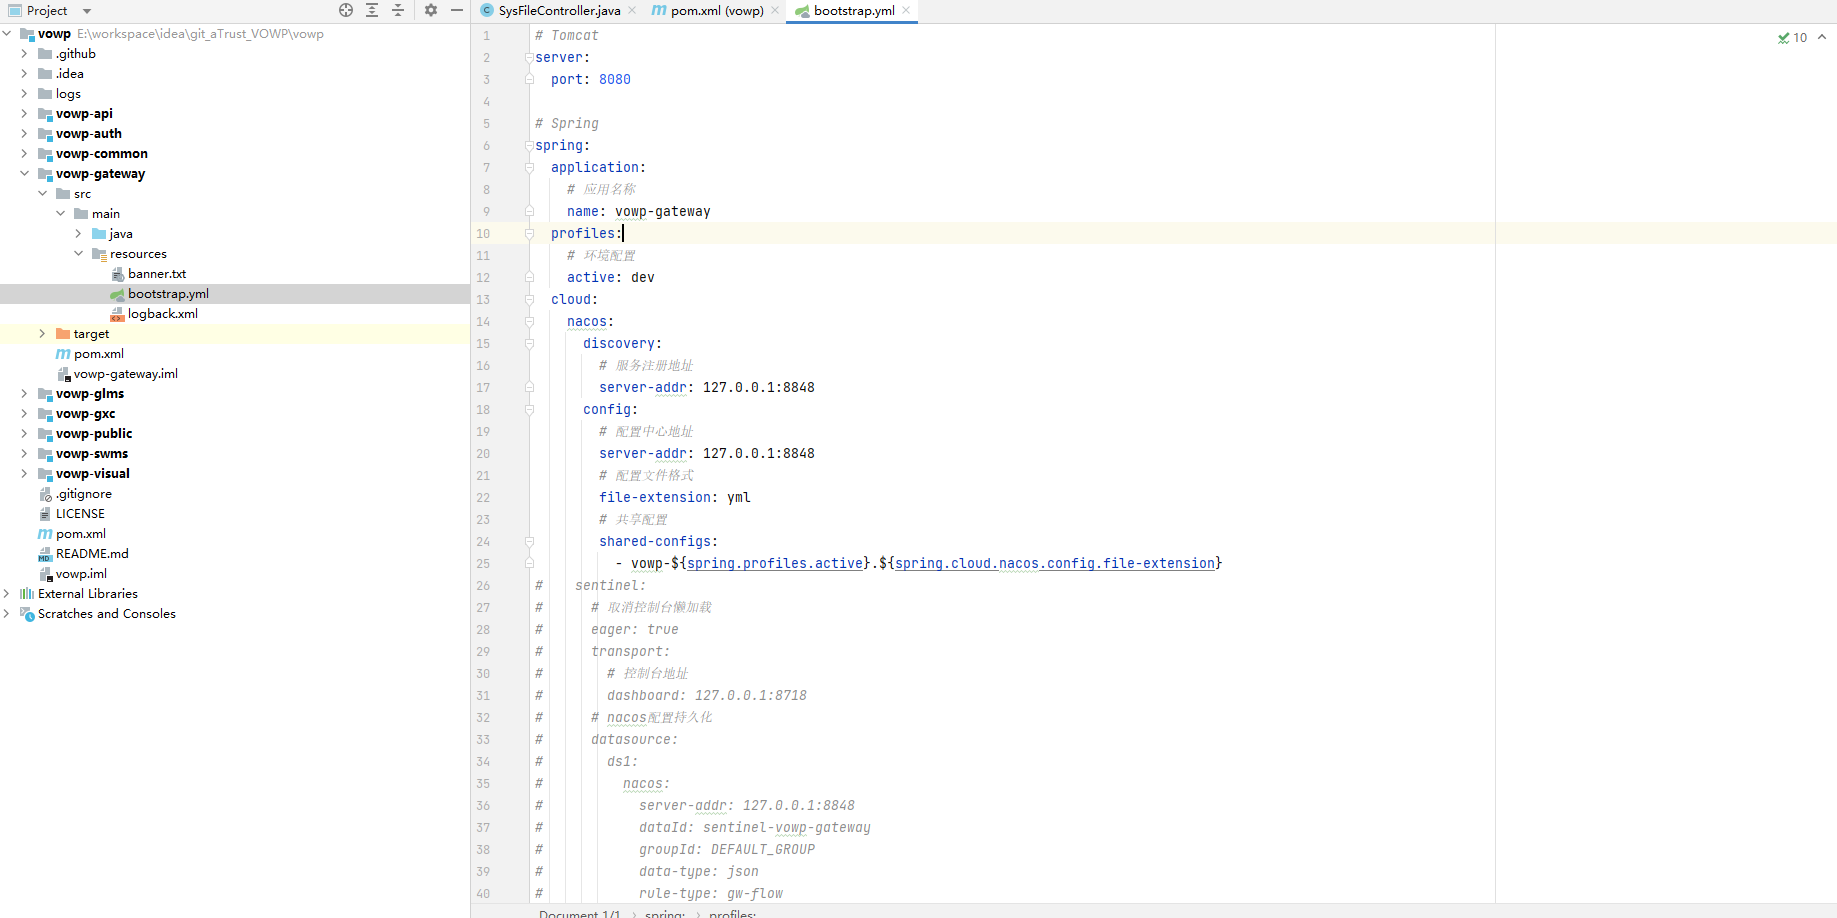Select banner.txt file in tree
Viewport: 1837px width, 918px height.
(x=157, y=273)
